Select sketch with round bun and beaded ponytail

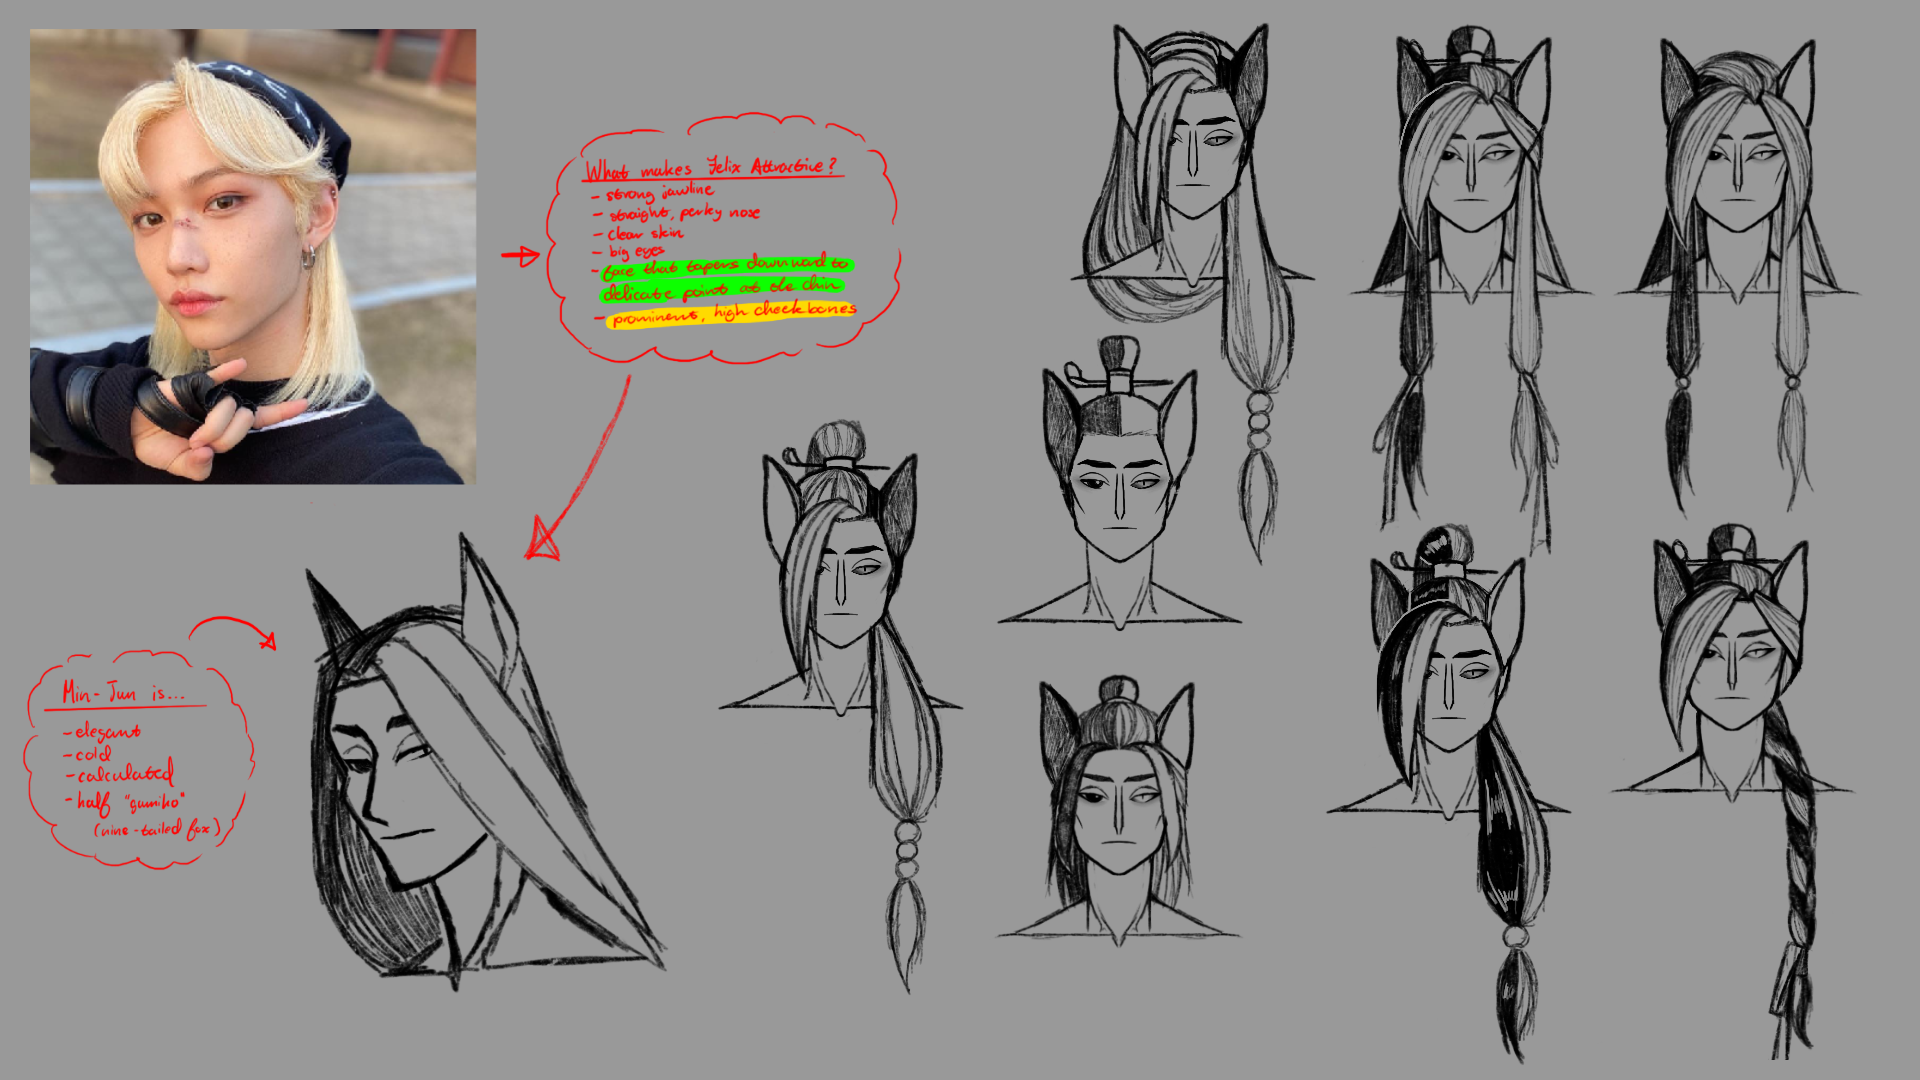pyautogui.click(x=842, y=705)
